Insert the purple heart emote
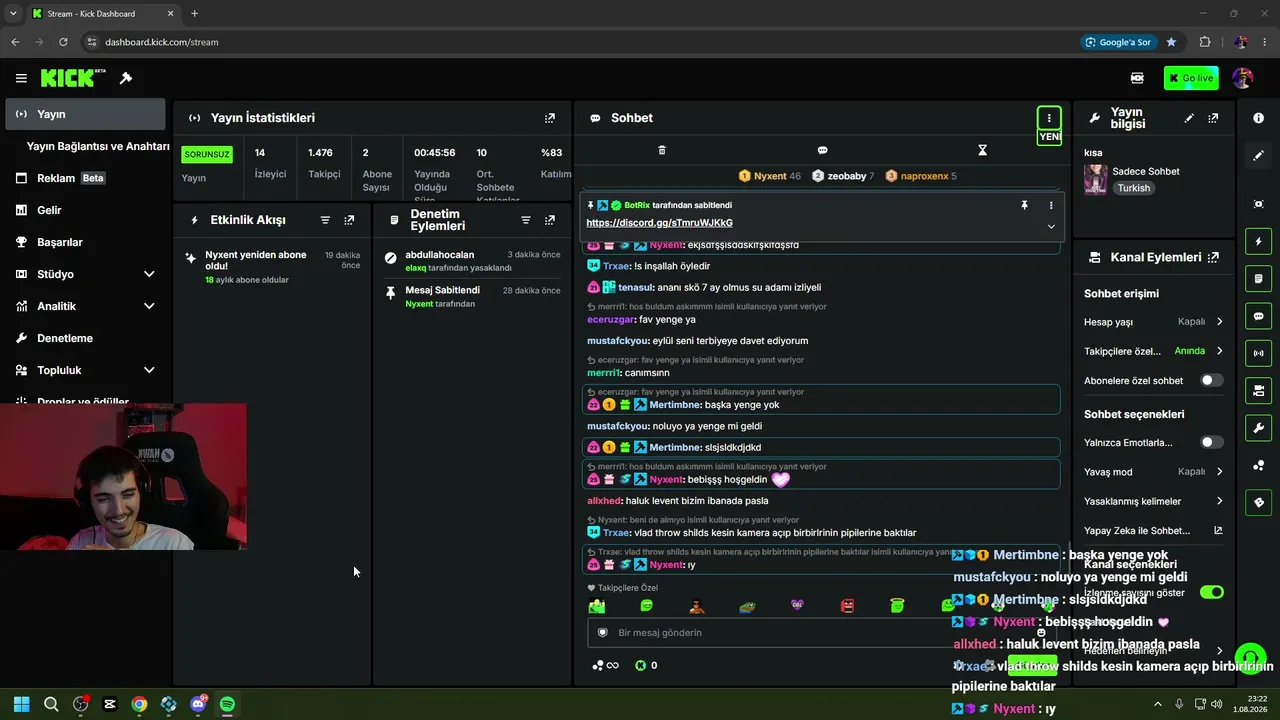1280x720 pixels. (x=797, y=606)
